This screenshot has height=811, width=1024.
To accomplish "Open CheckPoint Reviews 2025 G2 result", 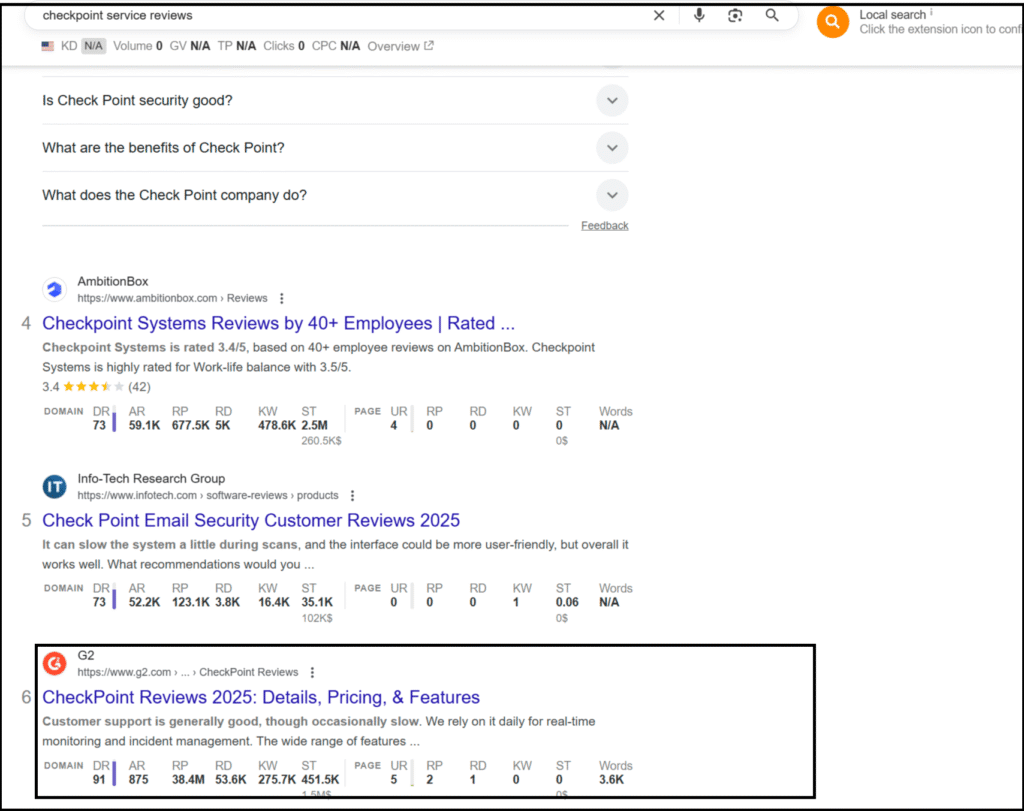I will point(261,697).
